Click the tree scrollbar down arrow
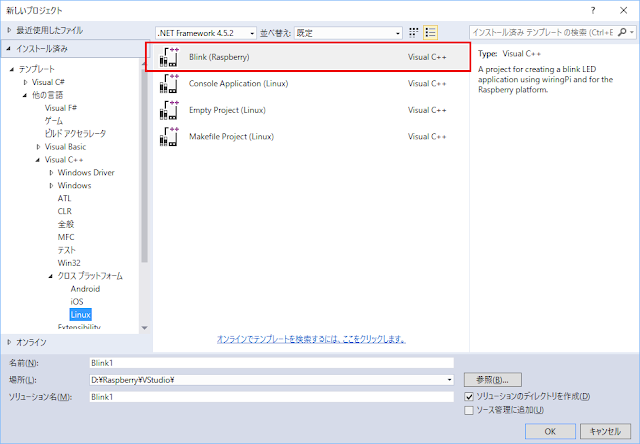This screenshot has height=444, width=640. pyautogui.click(x=144, y=328)
